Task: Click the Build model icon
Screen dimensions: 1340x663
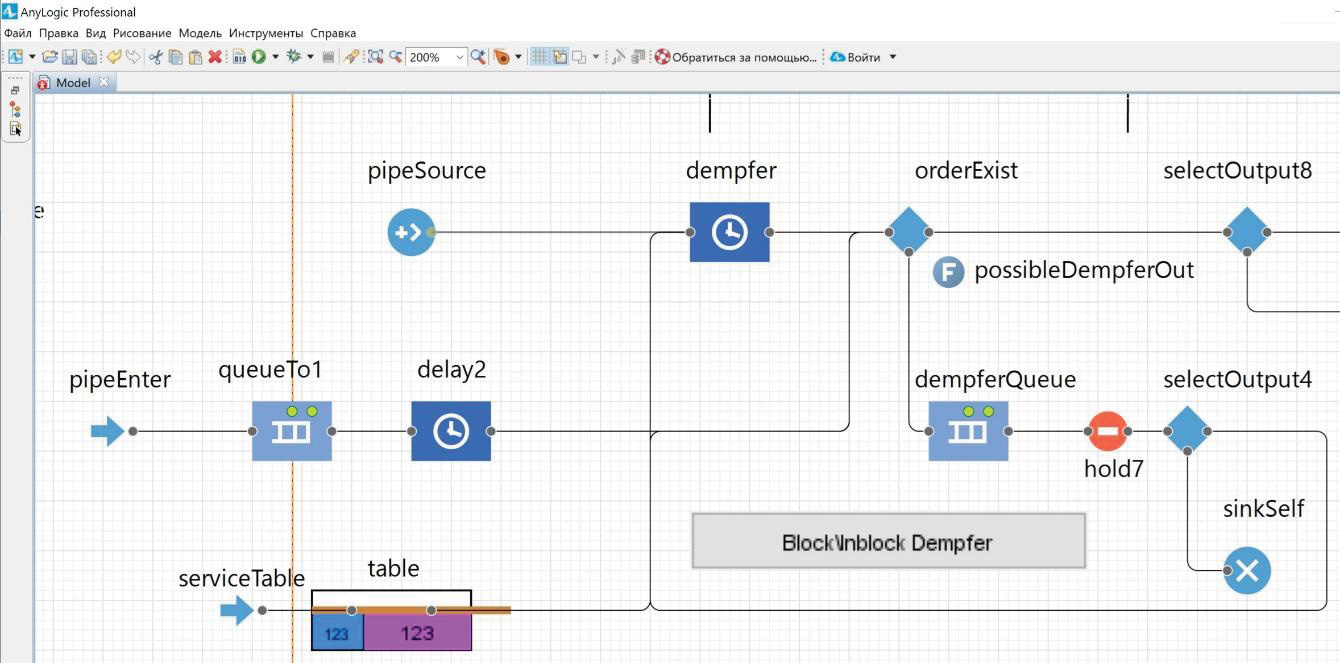Action: [x=240, y=57]
